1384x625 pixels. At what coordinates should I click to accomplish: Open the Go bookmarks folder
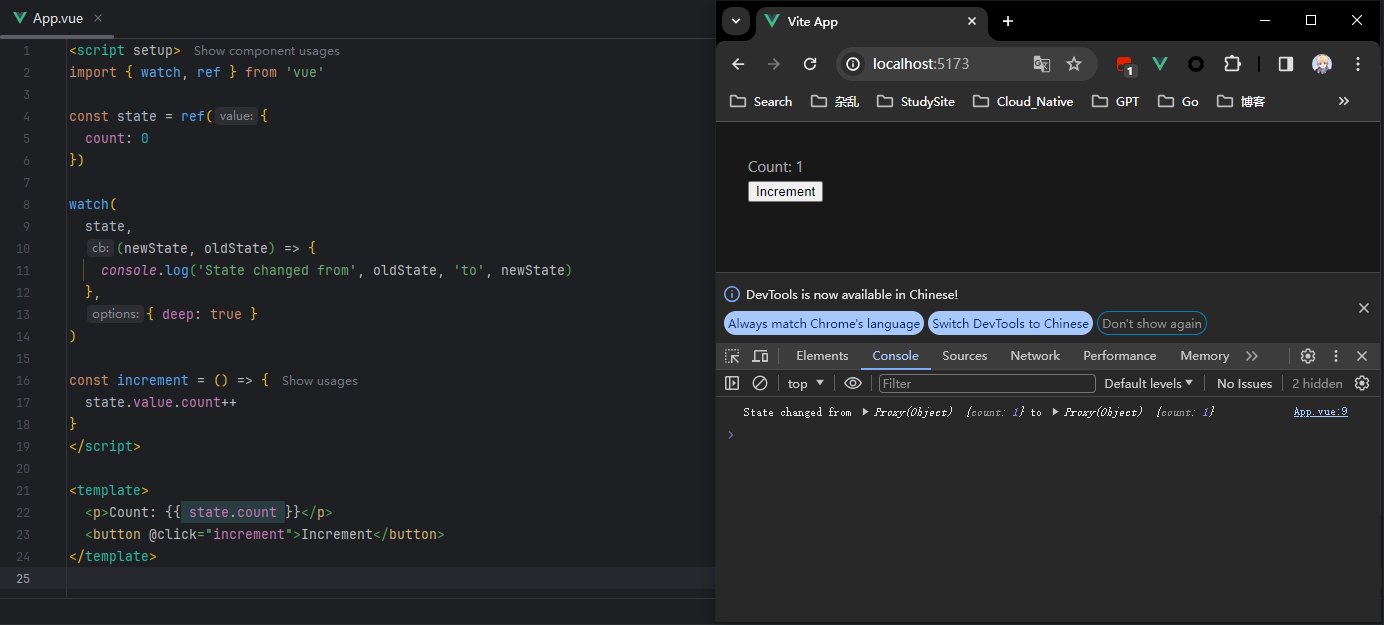(1178, 101)
